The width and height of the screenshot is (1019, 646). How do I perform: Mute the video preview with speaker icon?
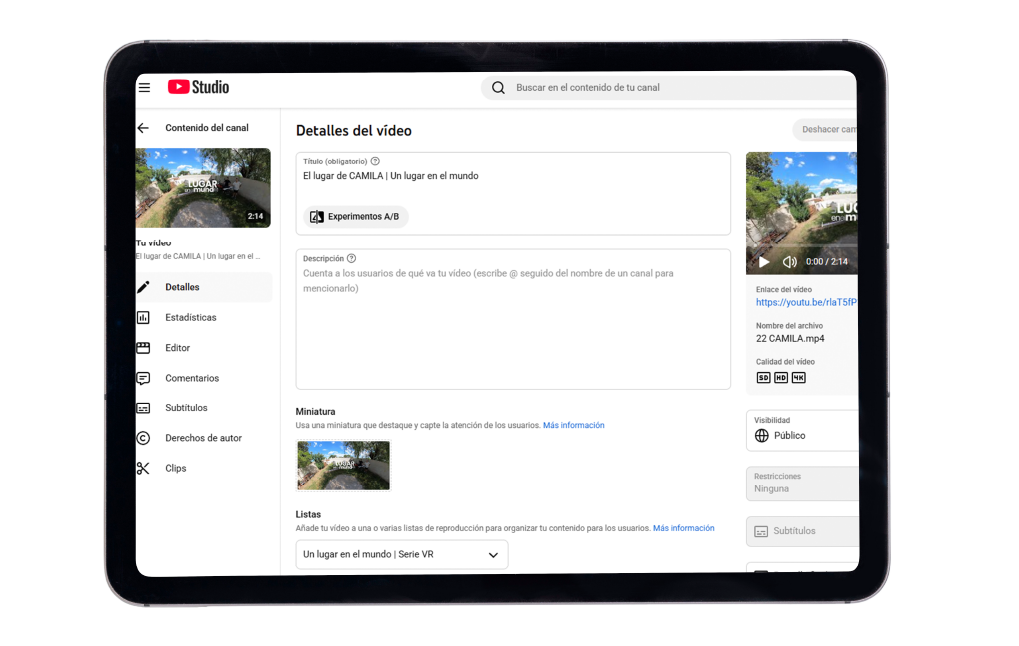(x=789, y=262)
